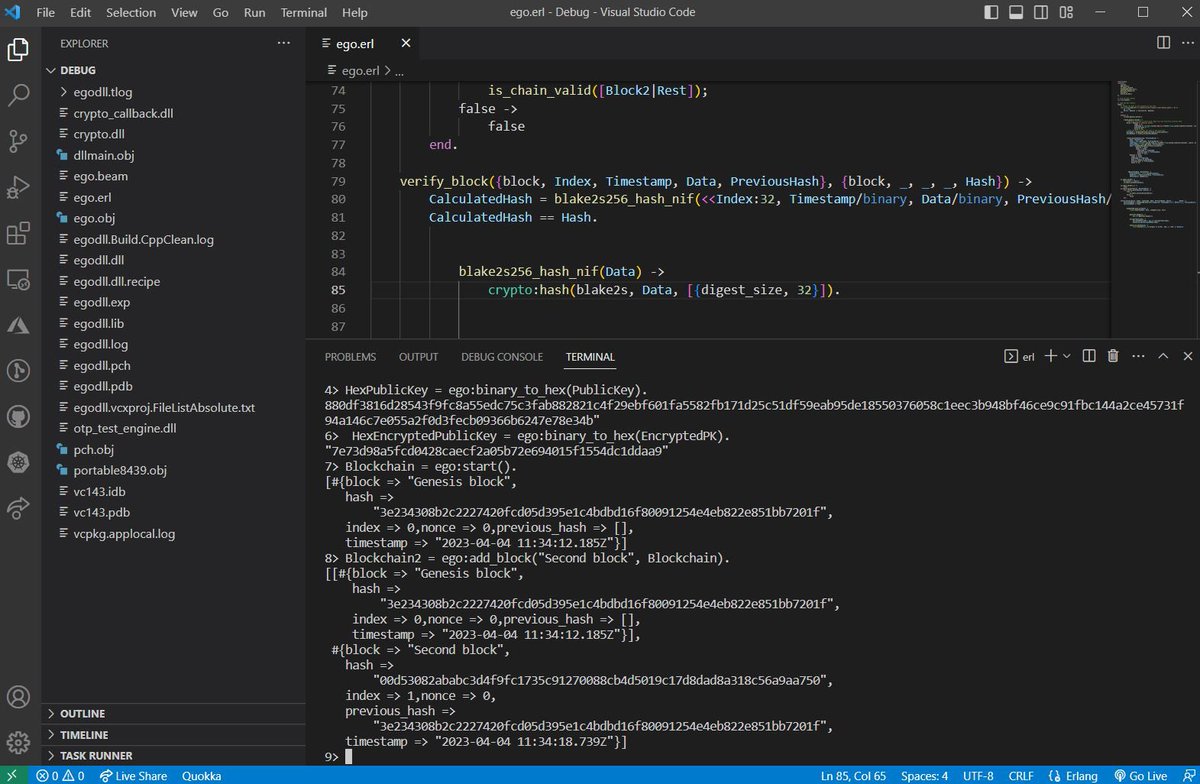Maximize the terminal panel size

(1163, 356)
